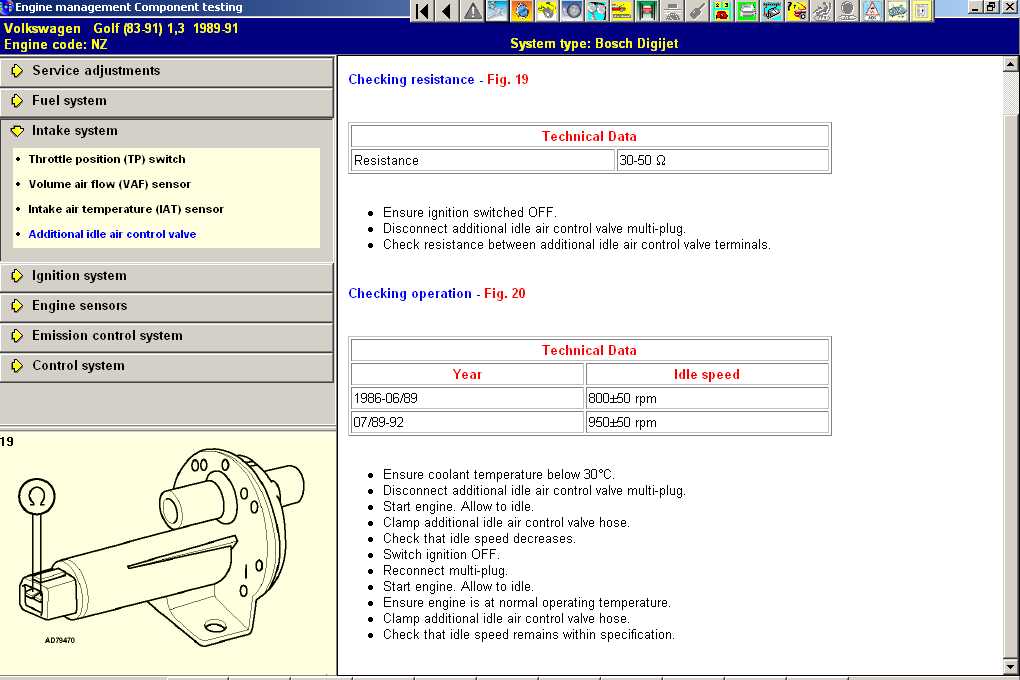Click the 'Checking resistance' heading
The image size is (1020, 680).
411,79
